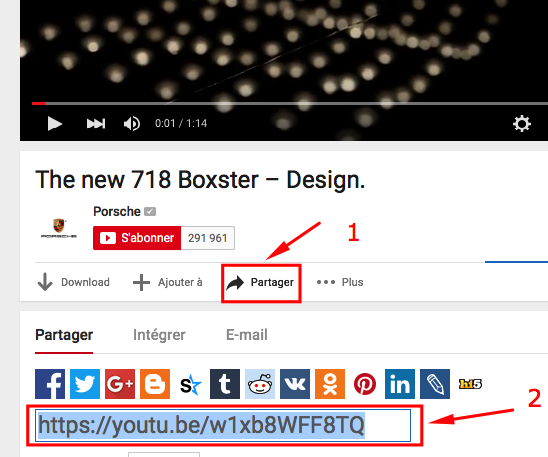The image size is (548, 457).
Task: Expand the Plus more options menu
Action: pos(340,282)
